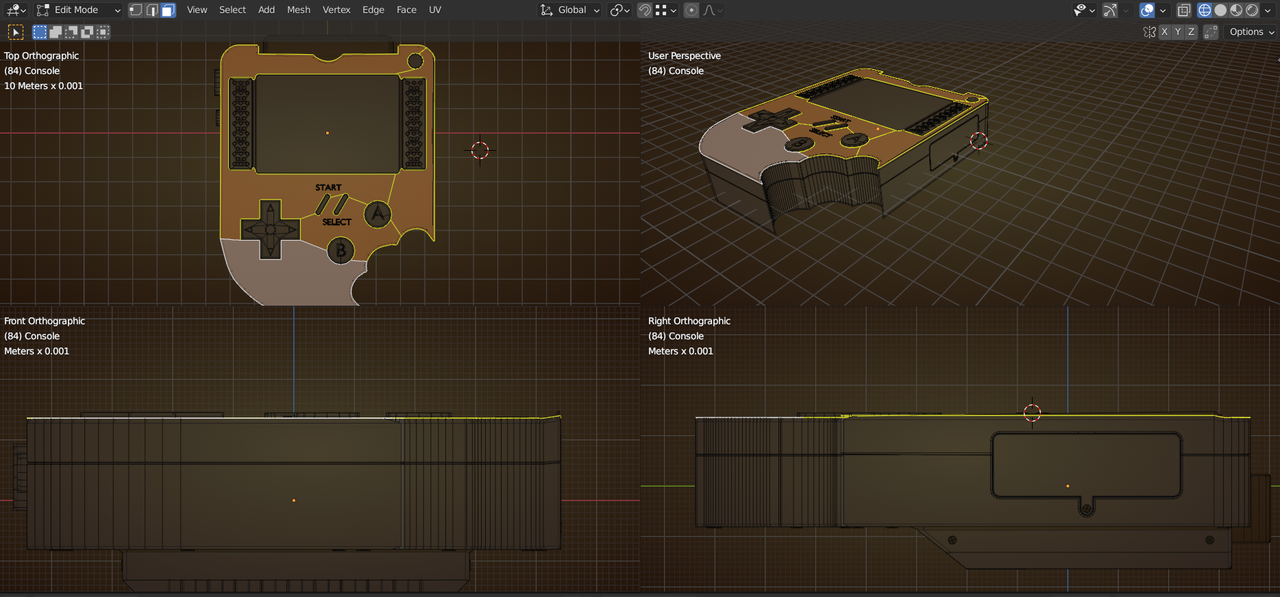Image resolution: width=1280 pixels, height=597 pixels.
Task: Open the Select menu
Action: pyautogui.click(x=232, y=10)
